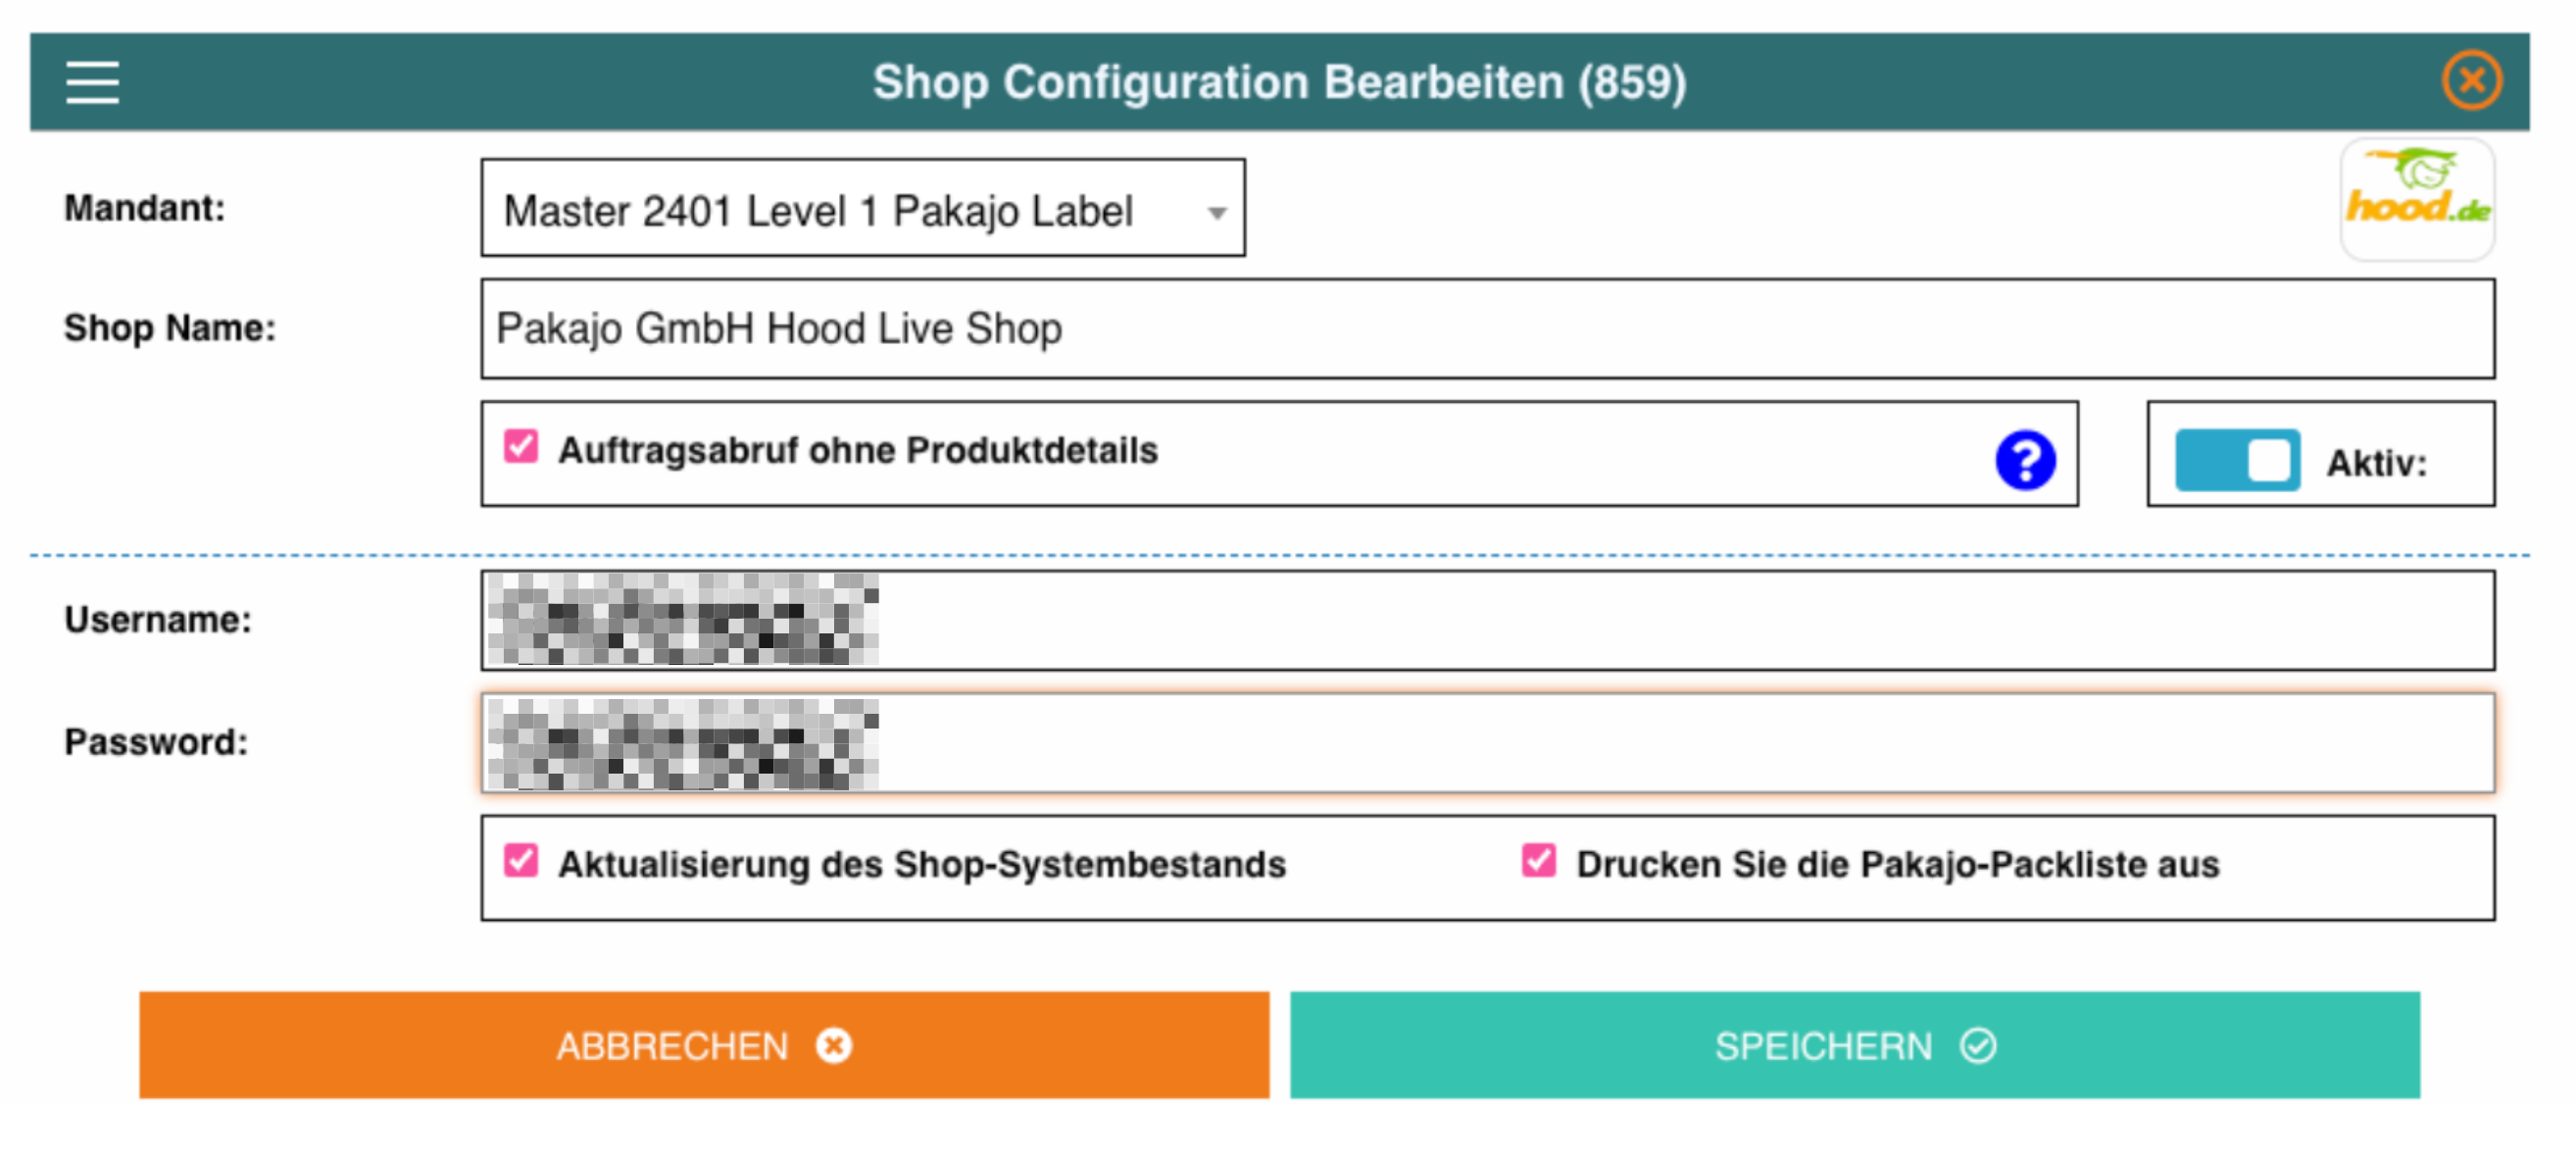Open the Mandant dropdown arrow
Image resolution: width=2576 pixels, height=1156 pixels.
1216,212
